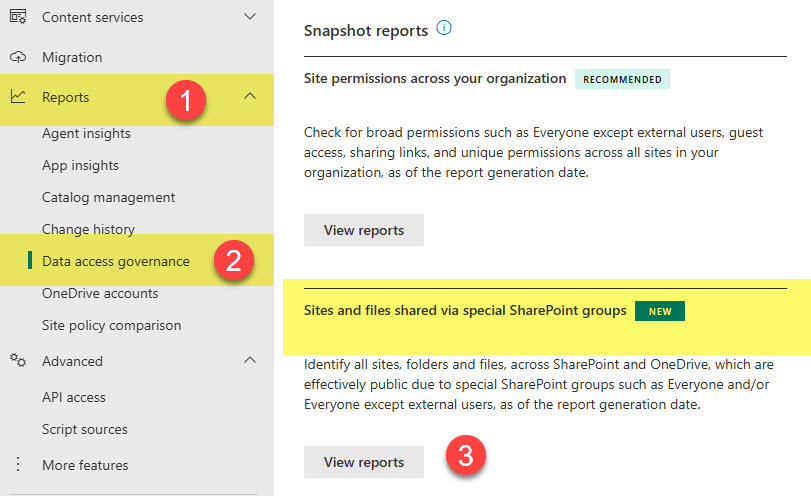The height and width of the screenshot is (496, 811).
Task: Click 'Sites and files shared via special SharePoint groups'
Action: (x=465, y=310)
